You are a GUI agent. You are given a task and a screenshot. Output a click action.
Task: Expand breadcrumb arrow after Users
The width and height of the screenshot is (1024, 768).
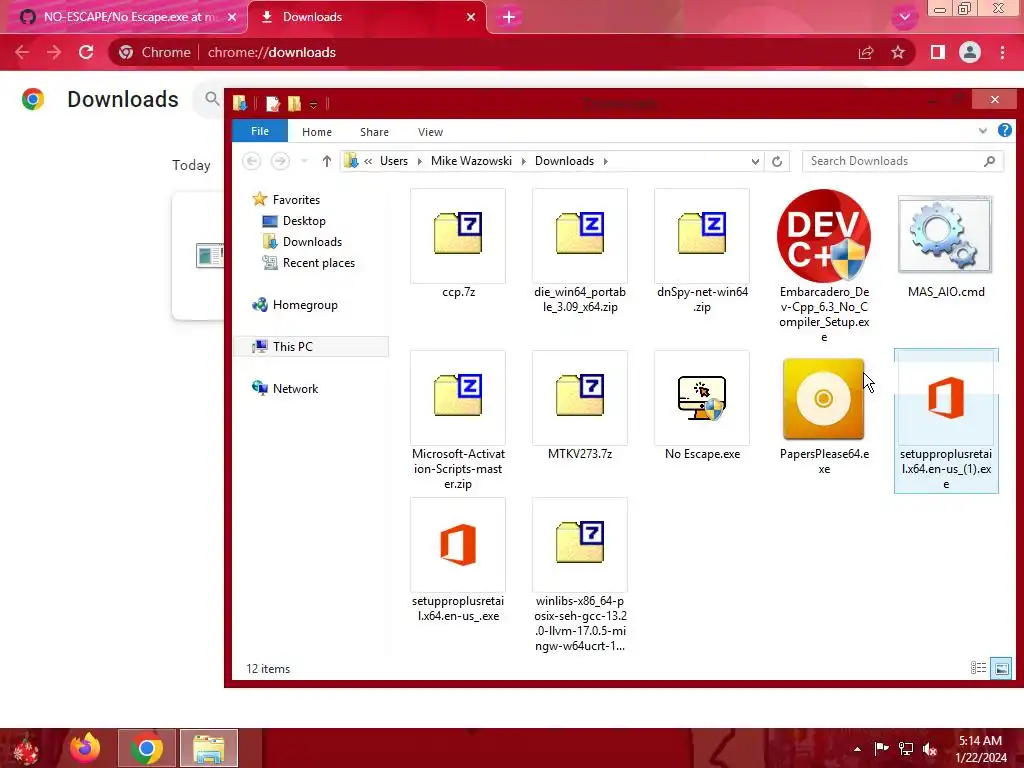419,161
